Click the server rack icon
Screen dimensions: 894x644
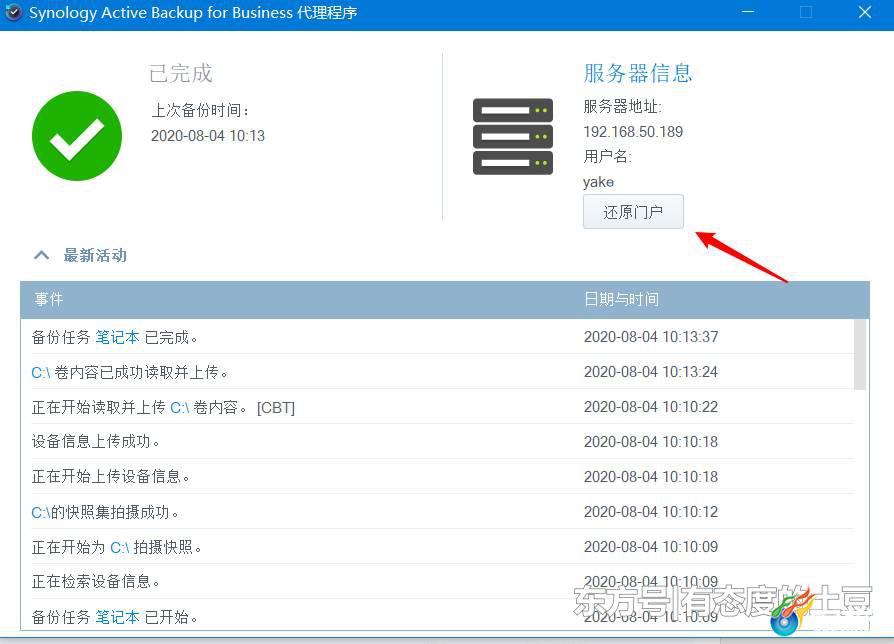(513, 136)
